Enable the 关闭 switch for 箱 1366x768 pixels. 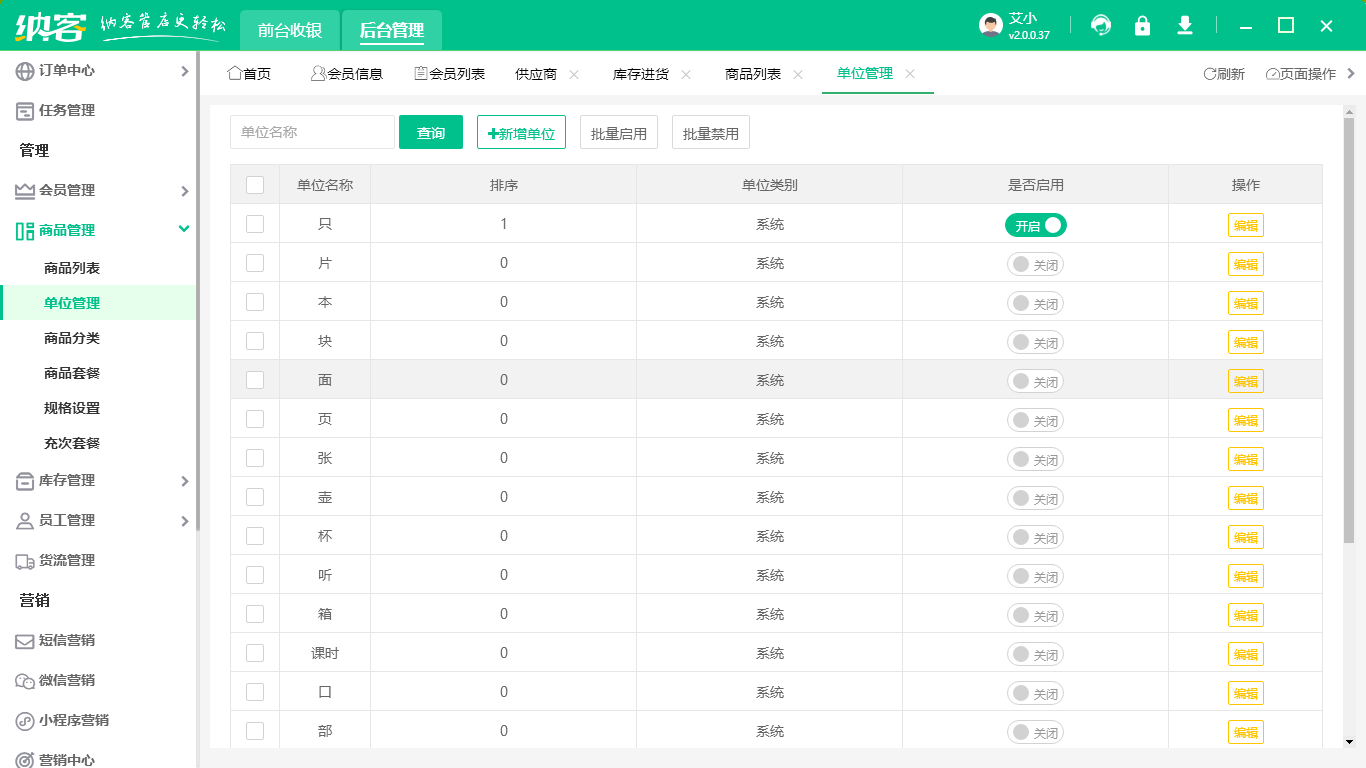[x=1036, y=615]
